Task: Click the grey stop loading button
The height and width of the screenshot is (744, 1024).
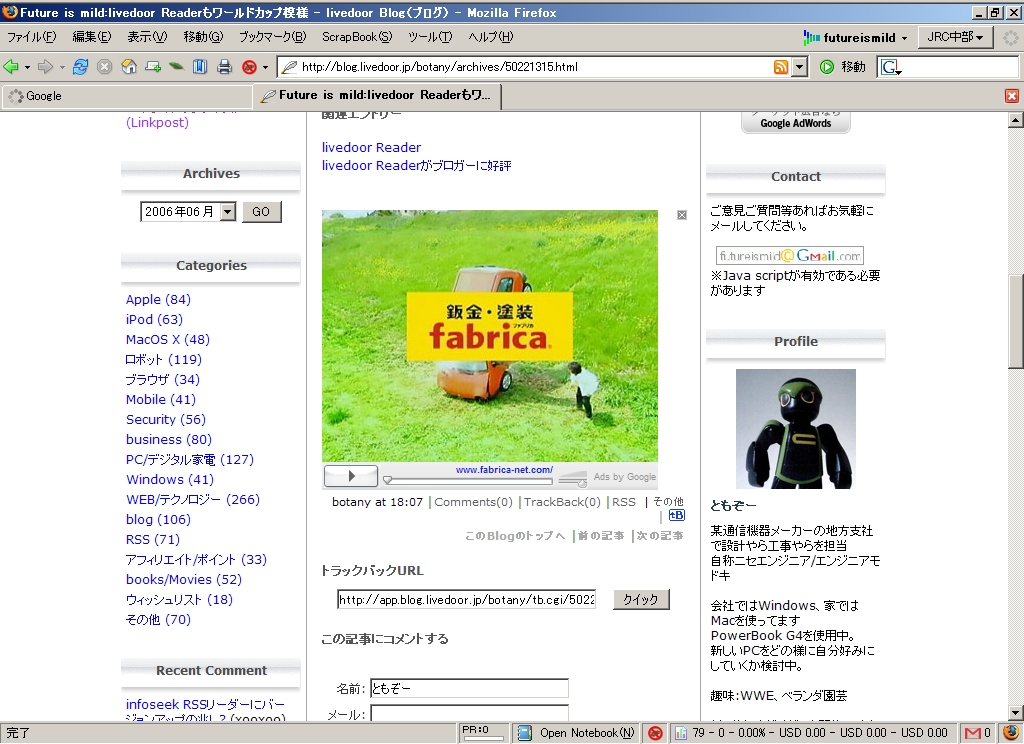Action: tap(104, 67)
